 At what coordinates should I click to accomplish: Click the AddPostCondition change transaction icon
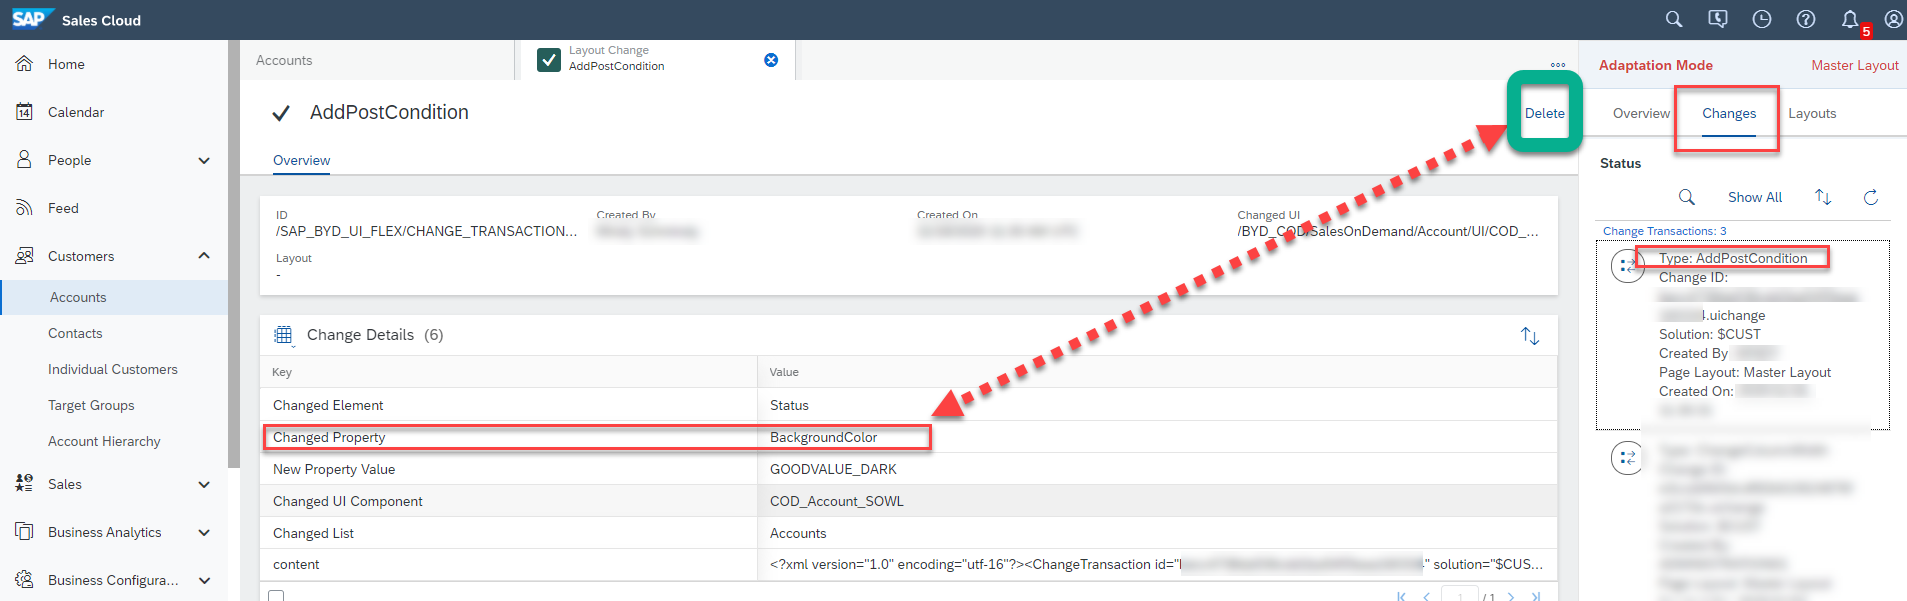(1628, 266)
